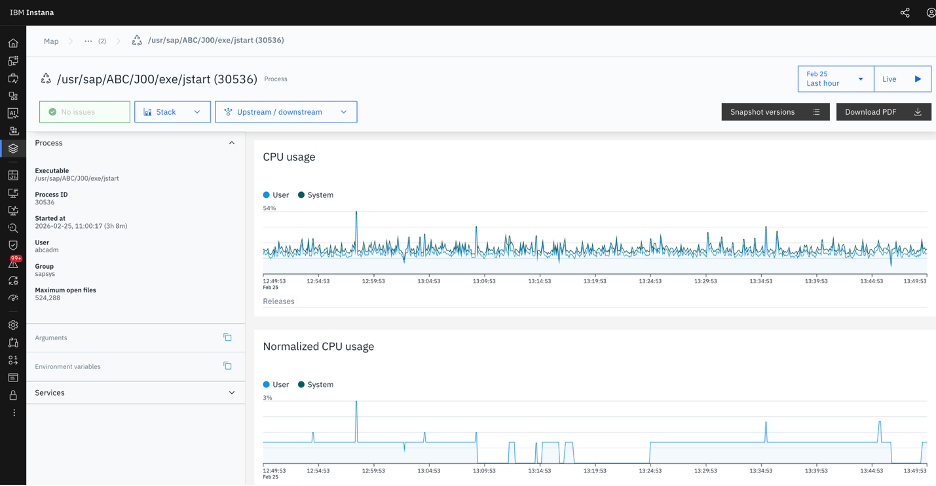Open the analytics magnifier icon in sidebar
The image size is (936, 486).
[x=13, y=228]
